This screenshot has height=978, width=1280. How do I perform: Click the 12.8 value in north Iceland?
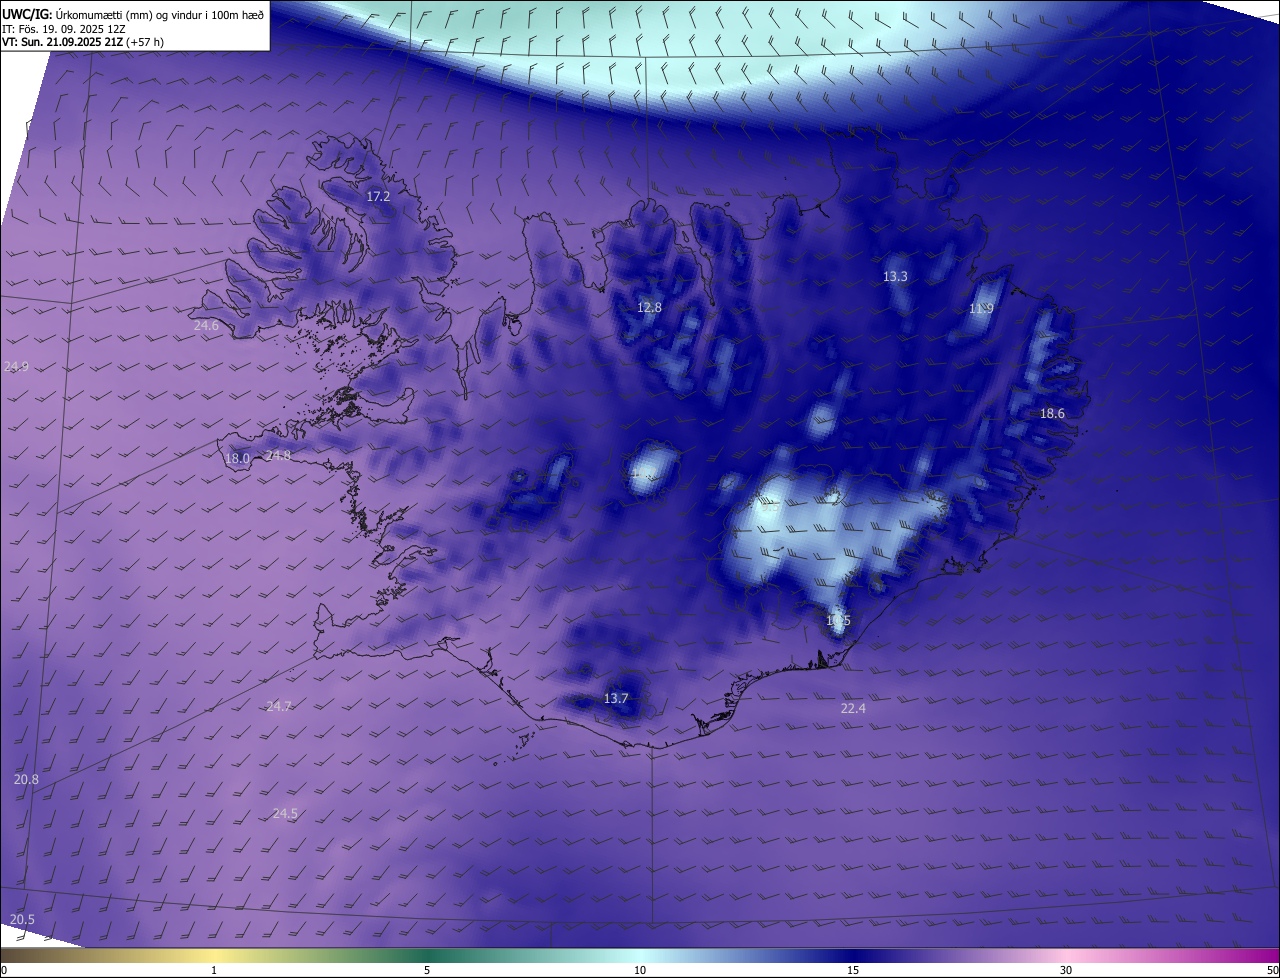pyautogui.click(x=650, y=308)
